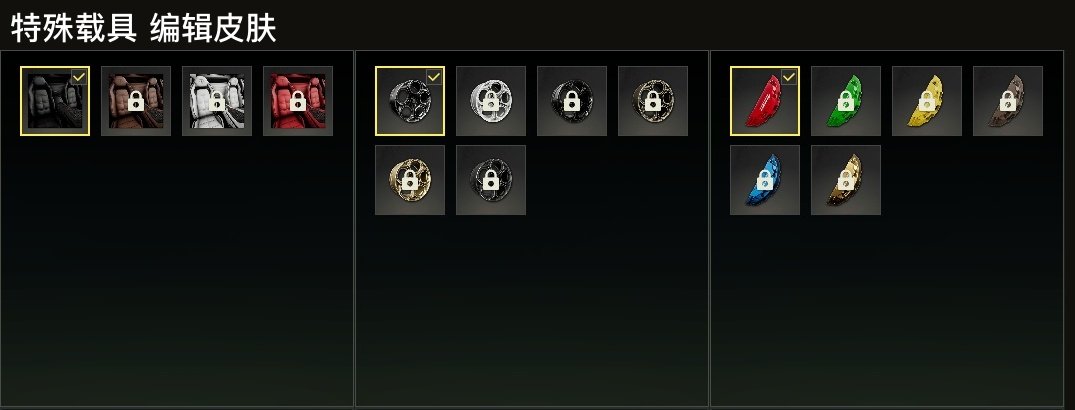Select the equipped dark chrome wheel rim

click(410, 101)
